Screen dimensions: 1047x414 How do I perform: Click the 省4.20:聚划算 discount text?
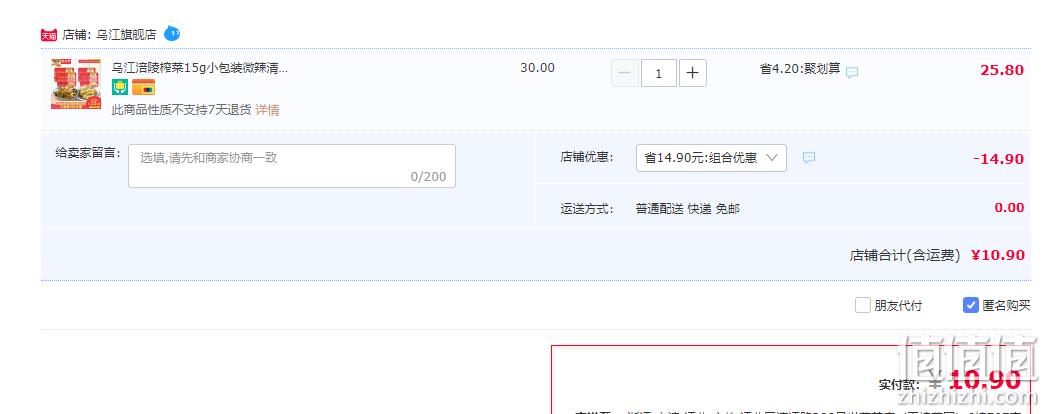[x=800, y=69]
